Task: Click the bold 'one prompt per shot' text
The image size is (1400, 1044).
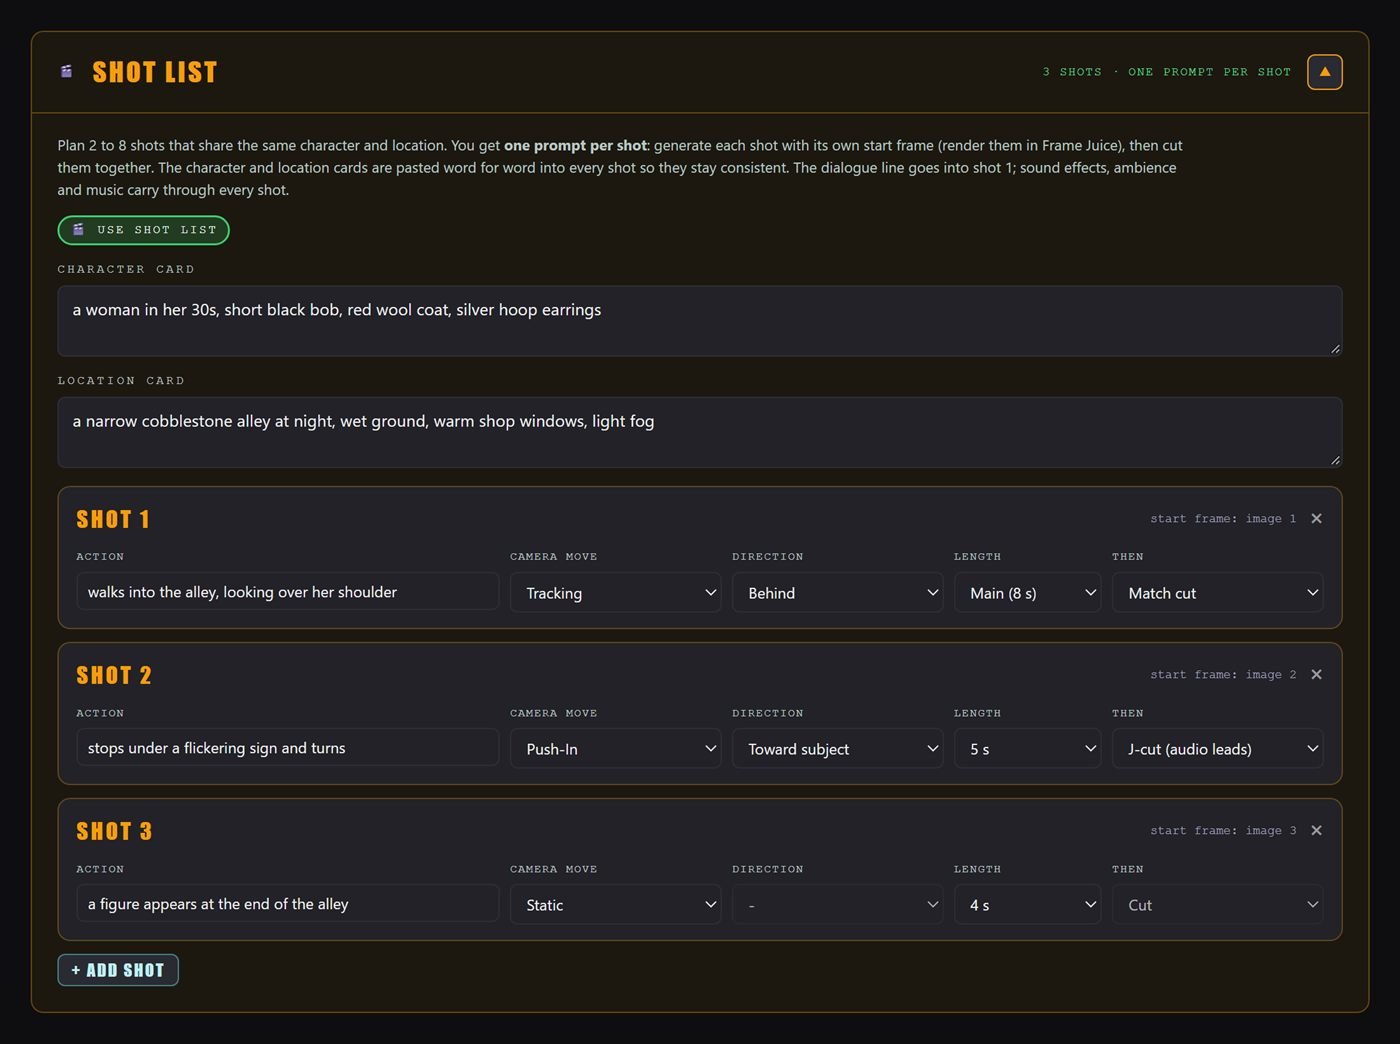Action: [576, 146]
